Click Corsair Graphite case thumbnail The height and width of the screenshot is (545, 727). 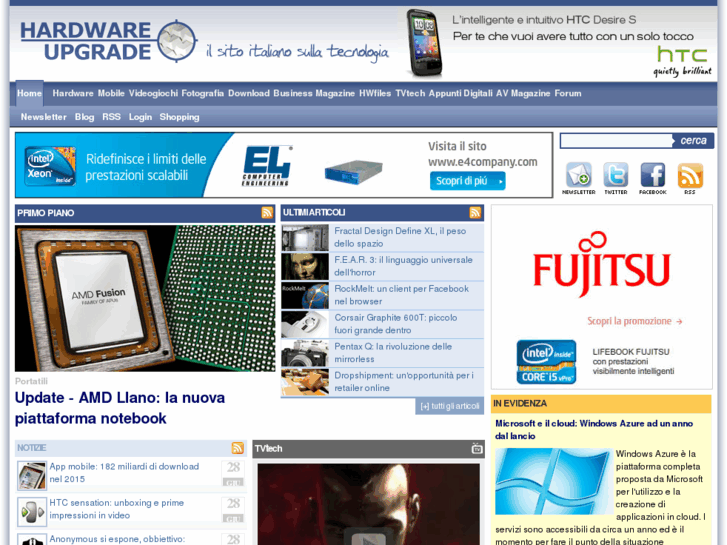coord(305,324)
